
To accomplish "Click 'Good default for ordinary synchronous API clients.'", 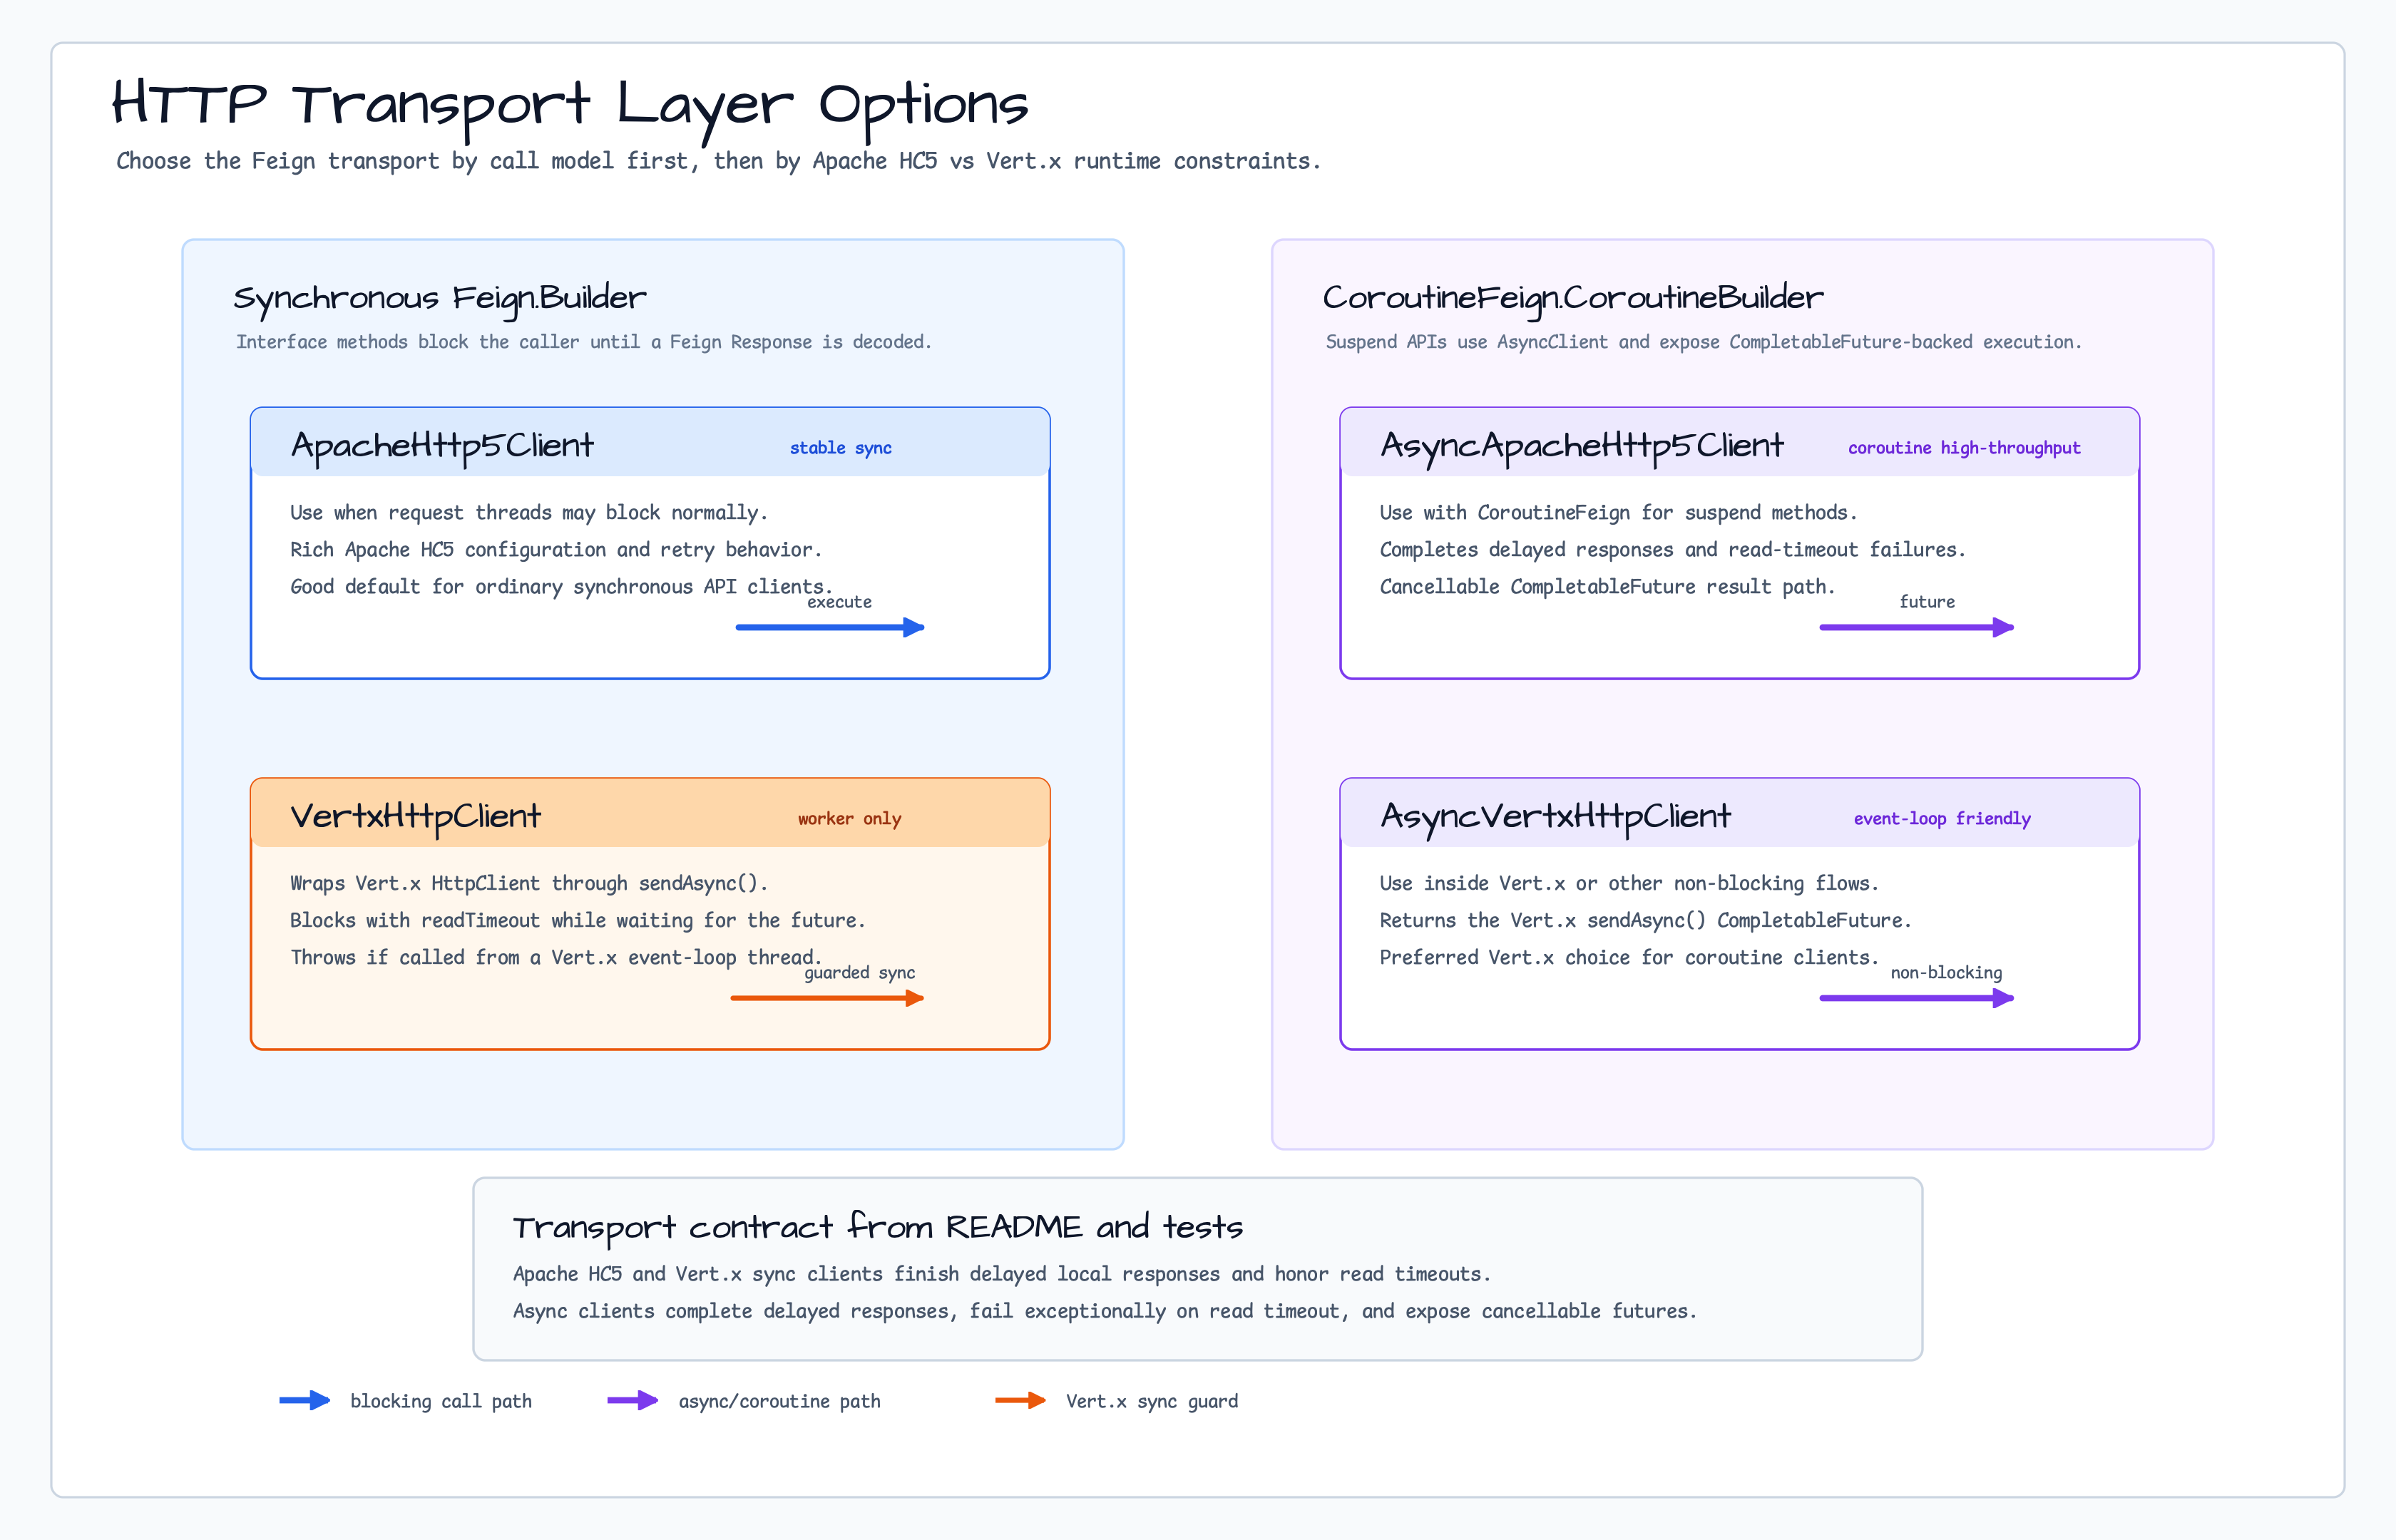I will pos(561,587).
